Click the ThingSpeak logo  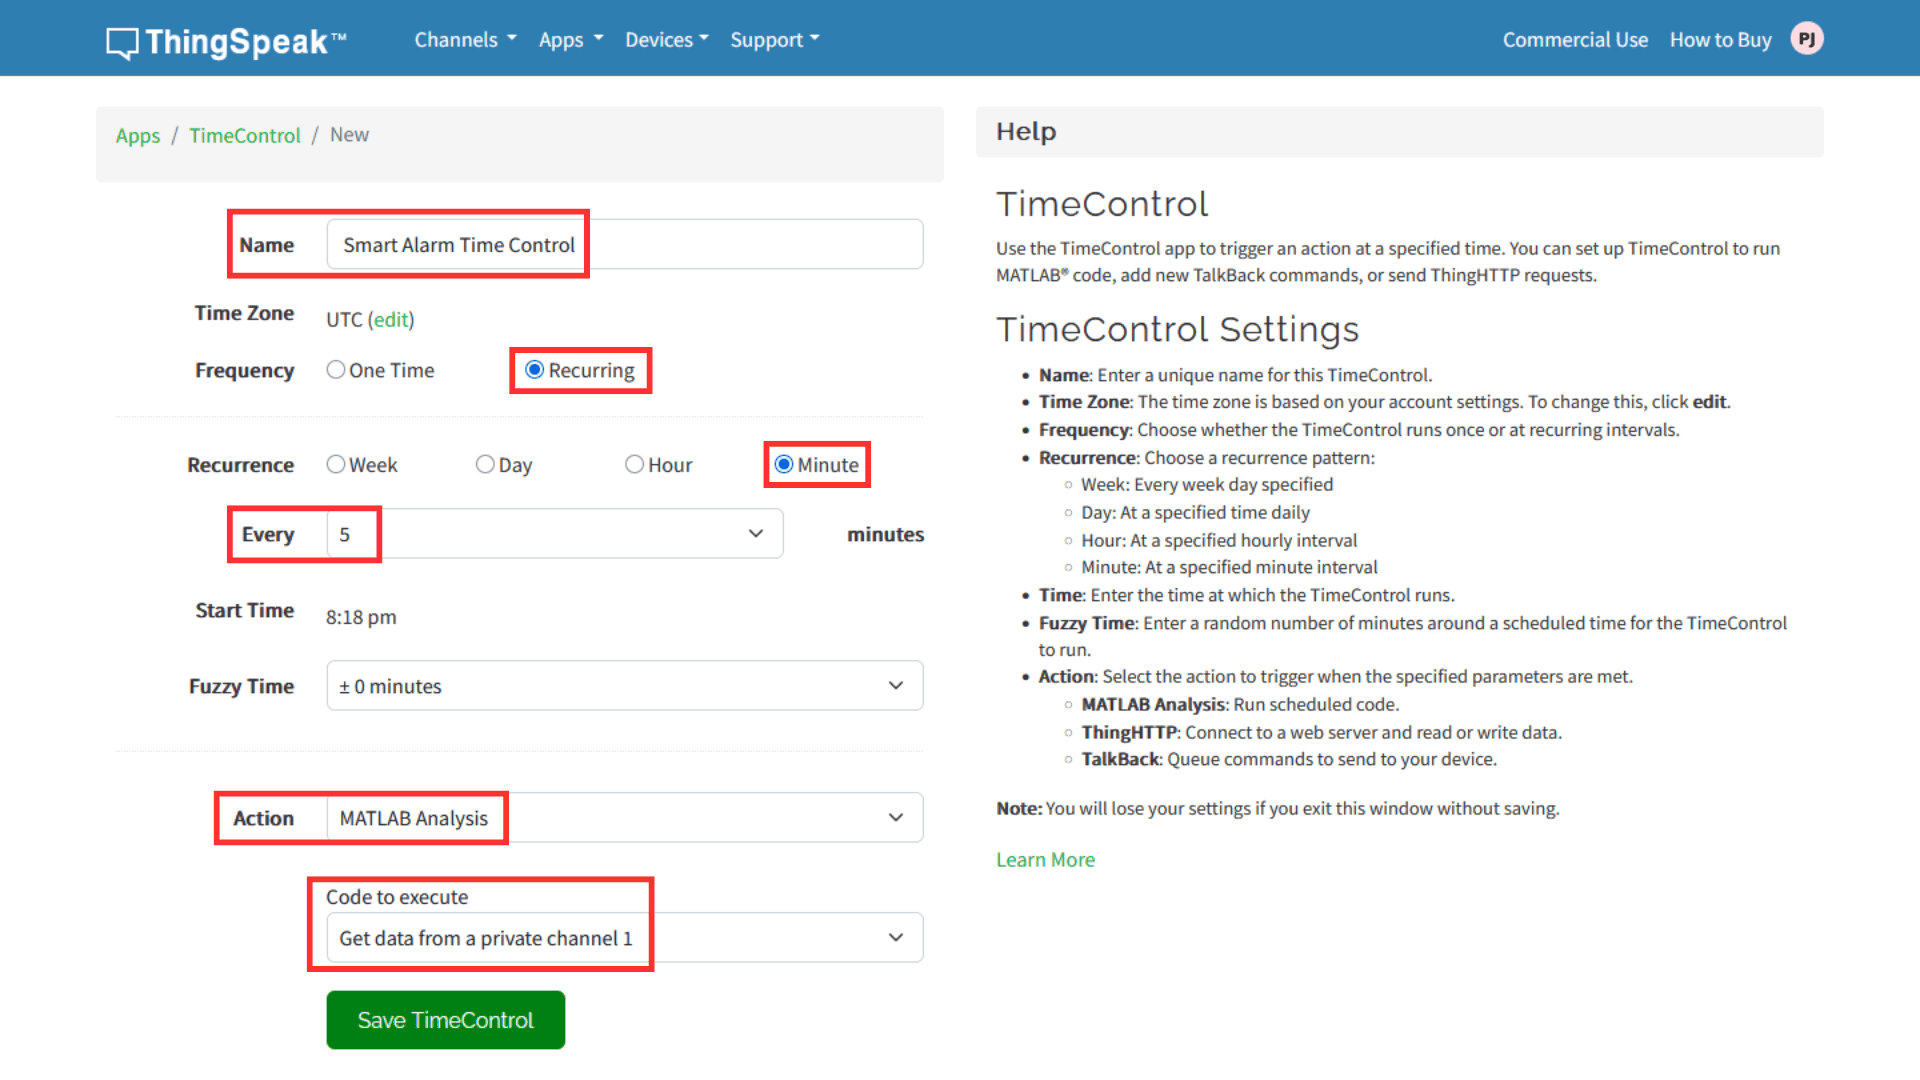point(227,41)
